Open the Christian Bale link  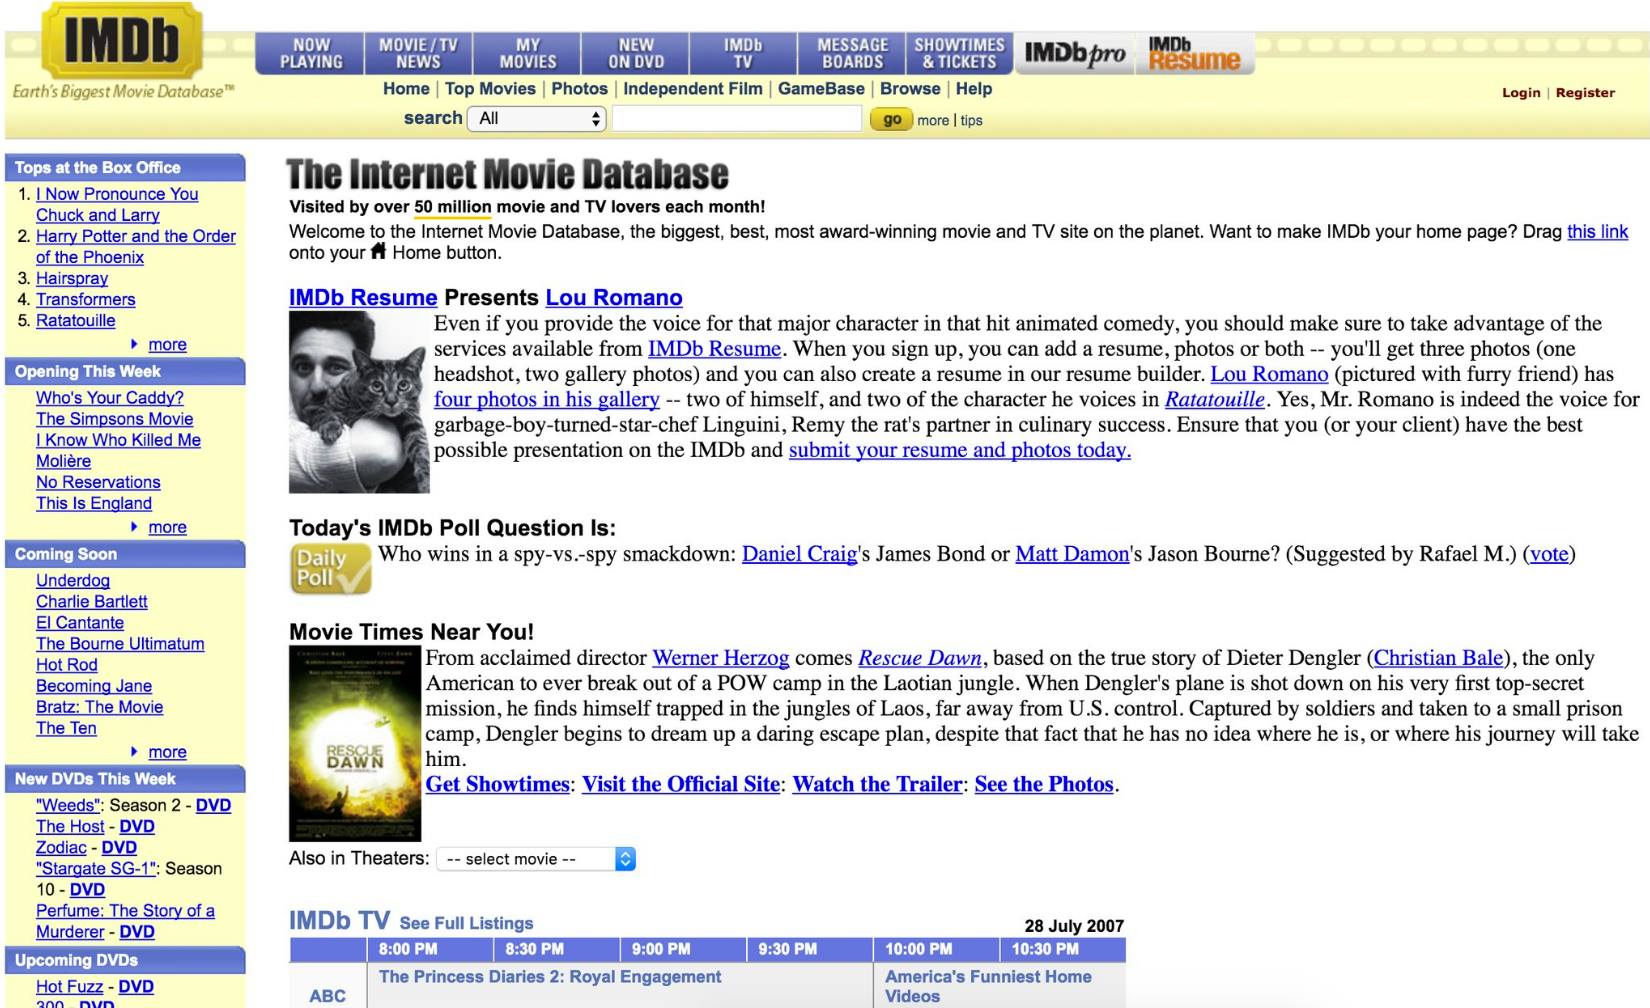[1439, 658]
